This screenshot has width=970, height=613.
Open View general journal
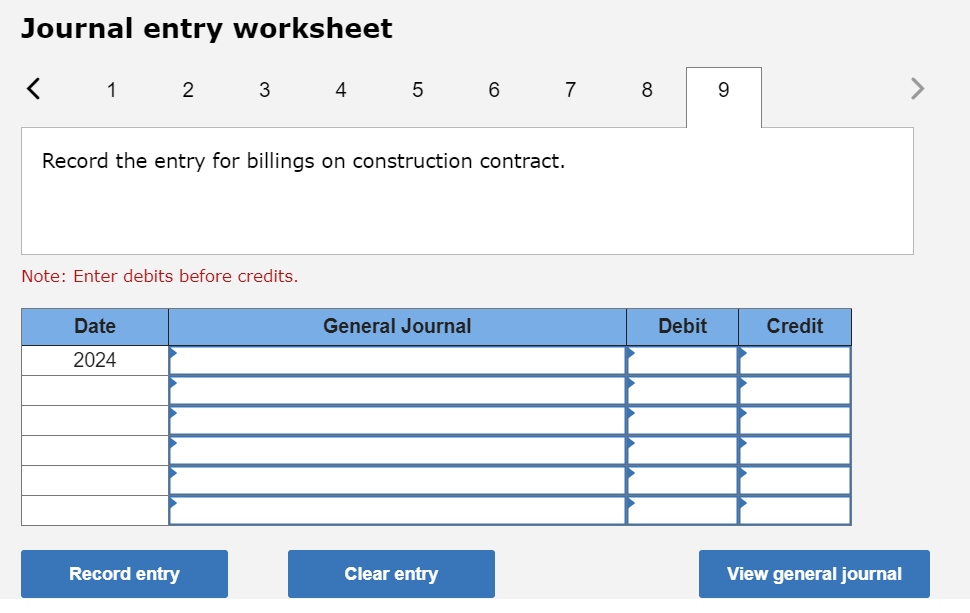814,574
